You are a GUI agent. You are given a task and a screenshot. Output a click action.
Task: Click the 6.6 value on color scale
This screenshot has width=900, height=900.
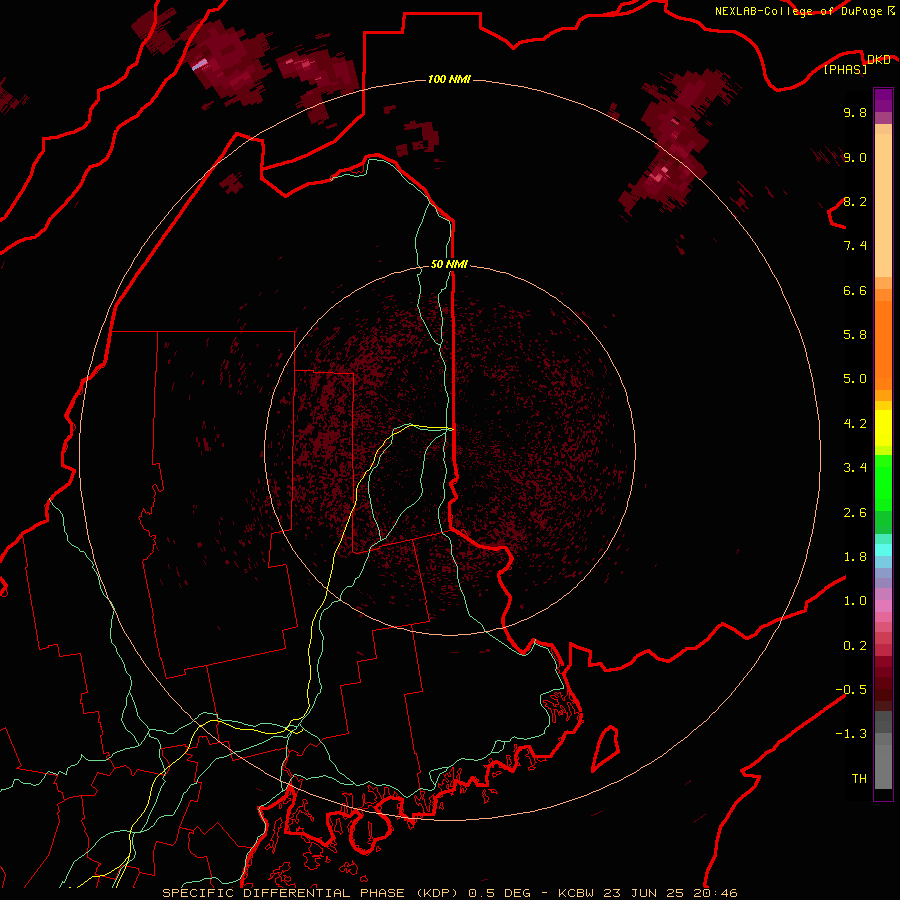(855, 290)
